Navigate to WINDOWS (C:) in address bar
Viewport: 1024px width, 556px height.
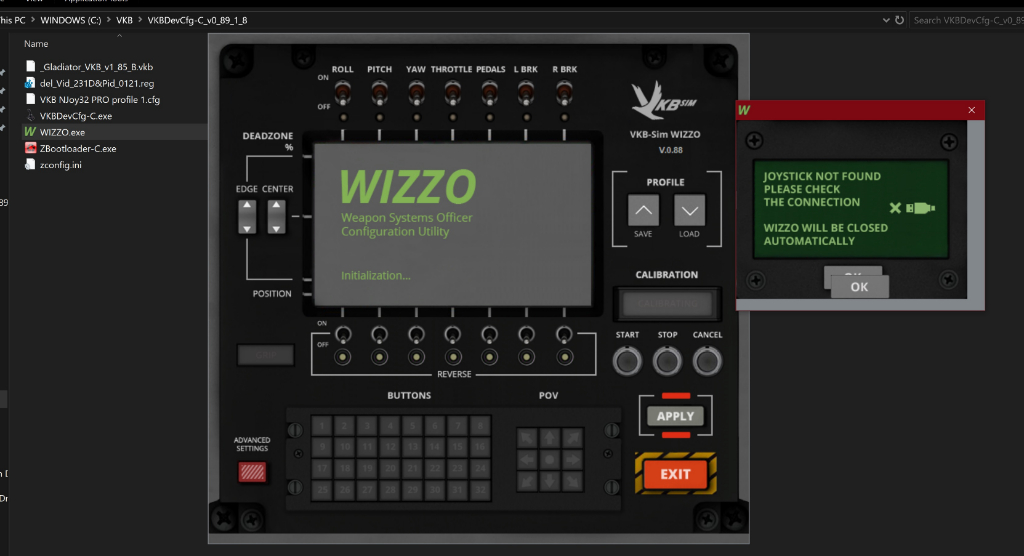coord(71,20)
